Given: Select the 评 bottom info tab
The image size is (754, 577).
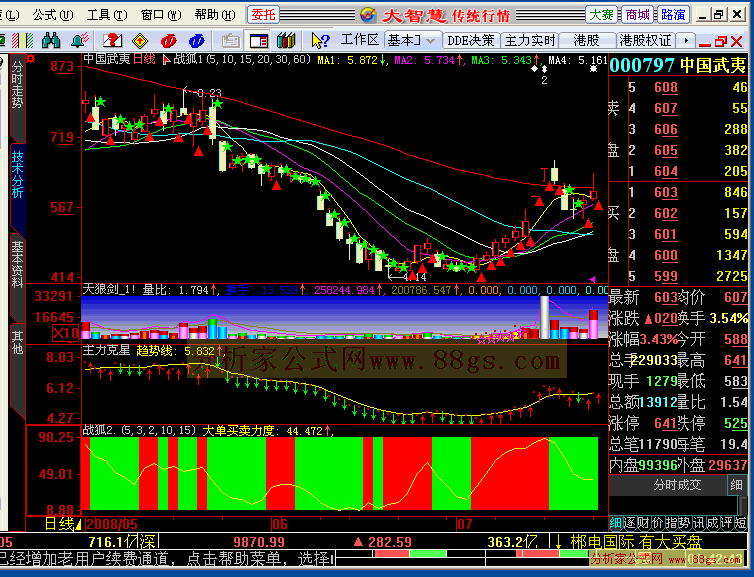Looking at the screenshot, I should click(726, 523).
